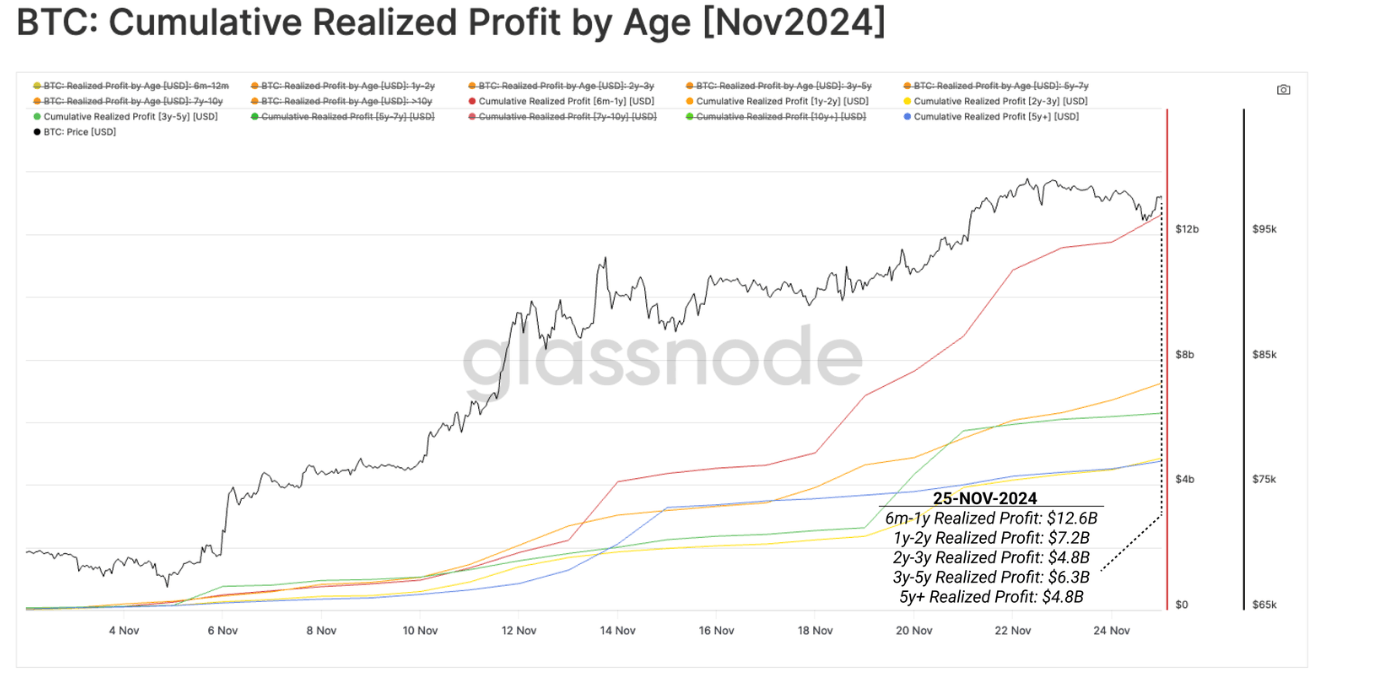Click the $12b profit axis label
Screen dimensions: 1400x691
click(x=1187, y=229)
